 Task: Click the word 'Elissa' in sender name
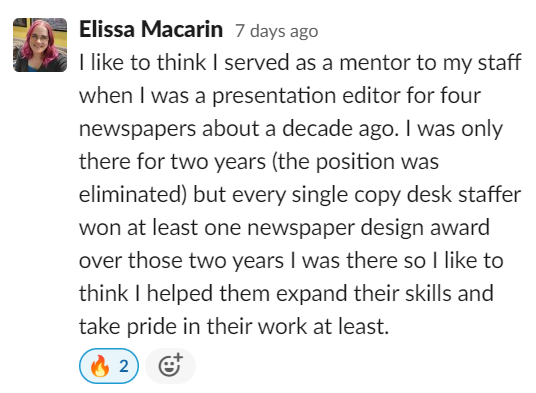107,29
